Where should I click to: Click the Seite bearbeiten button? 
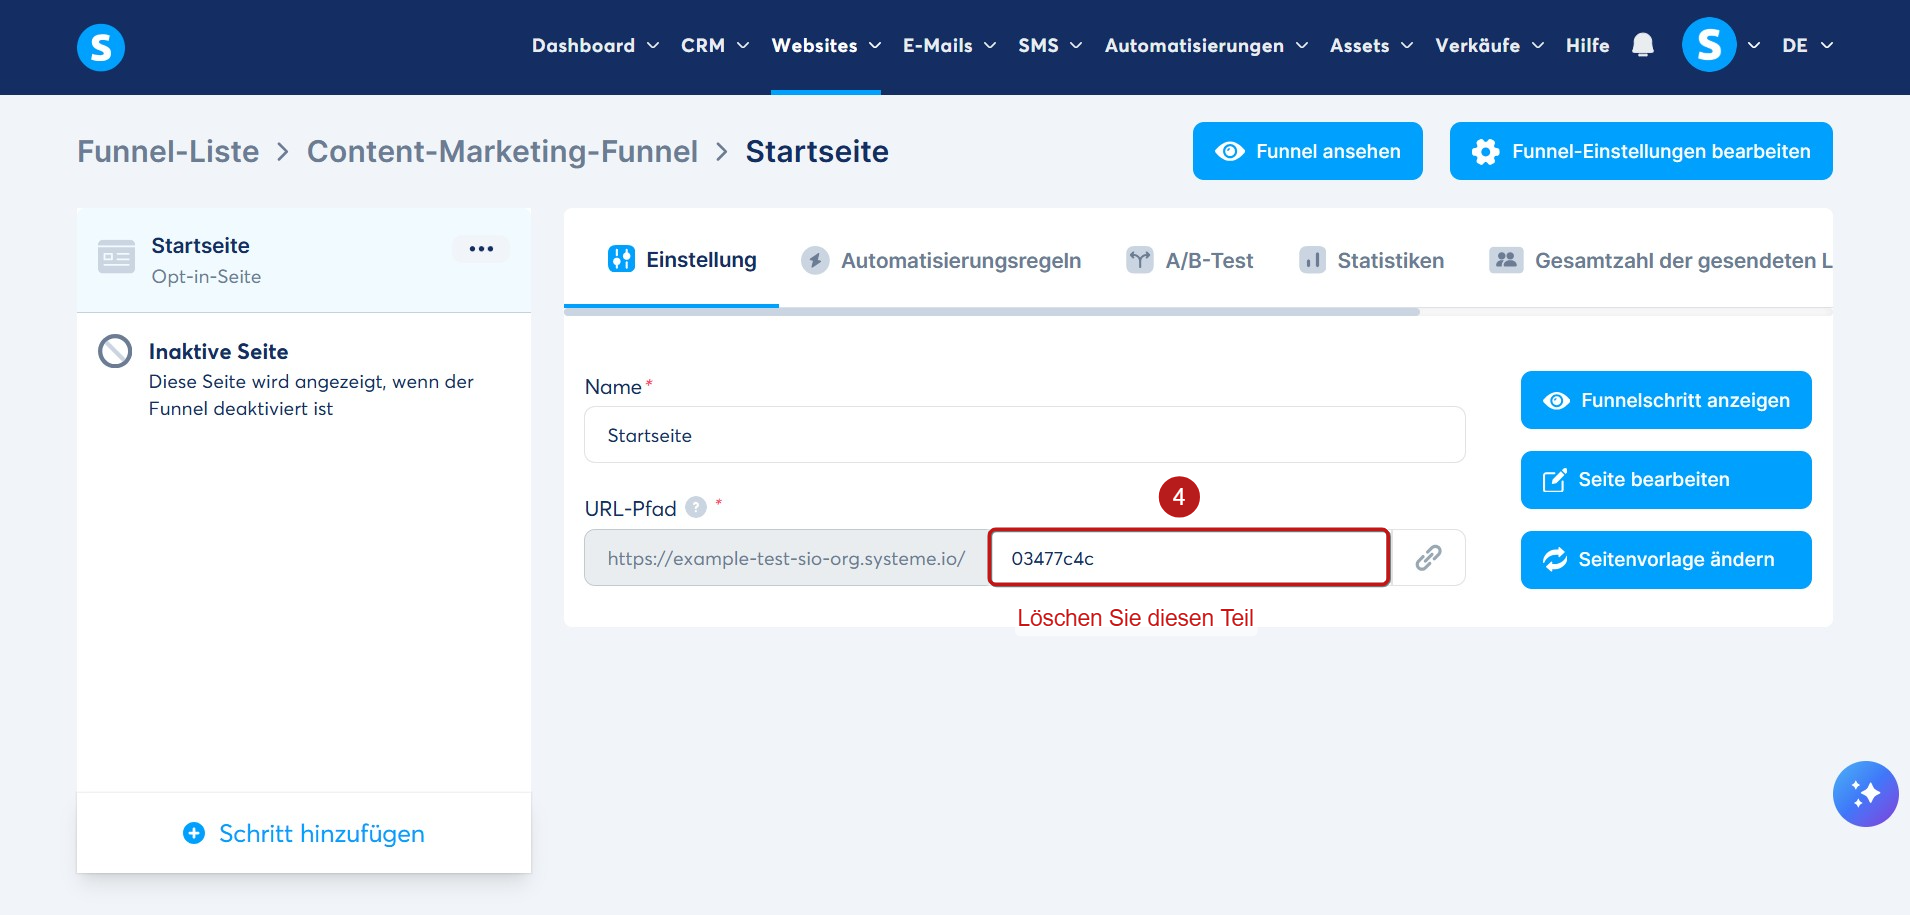[x=1666, y=480]
